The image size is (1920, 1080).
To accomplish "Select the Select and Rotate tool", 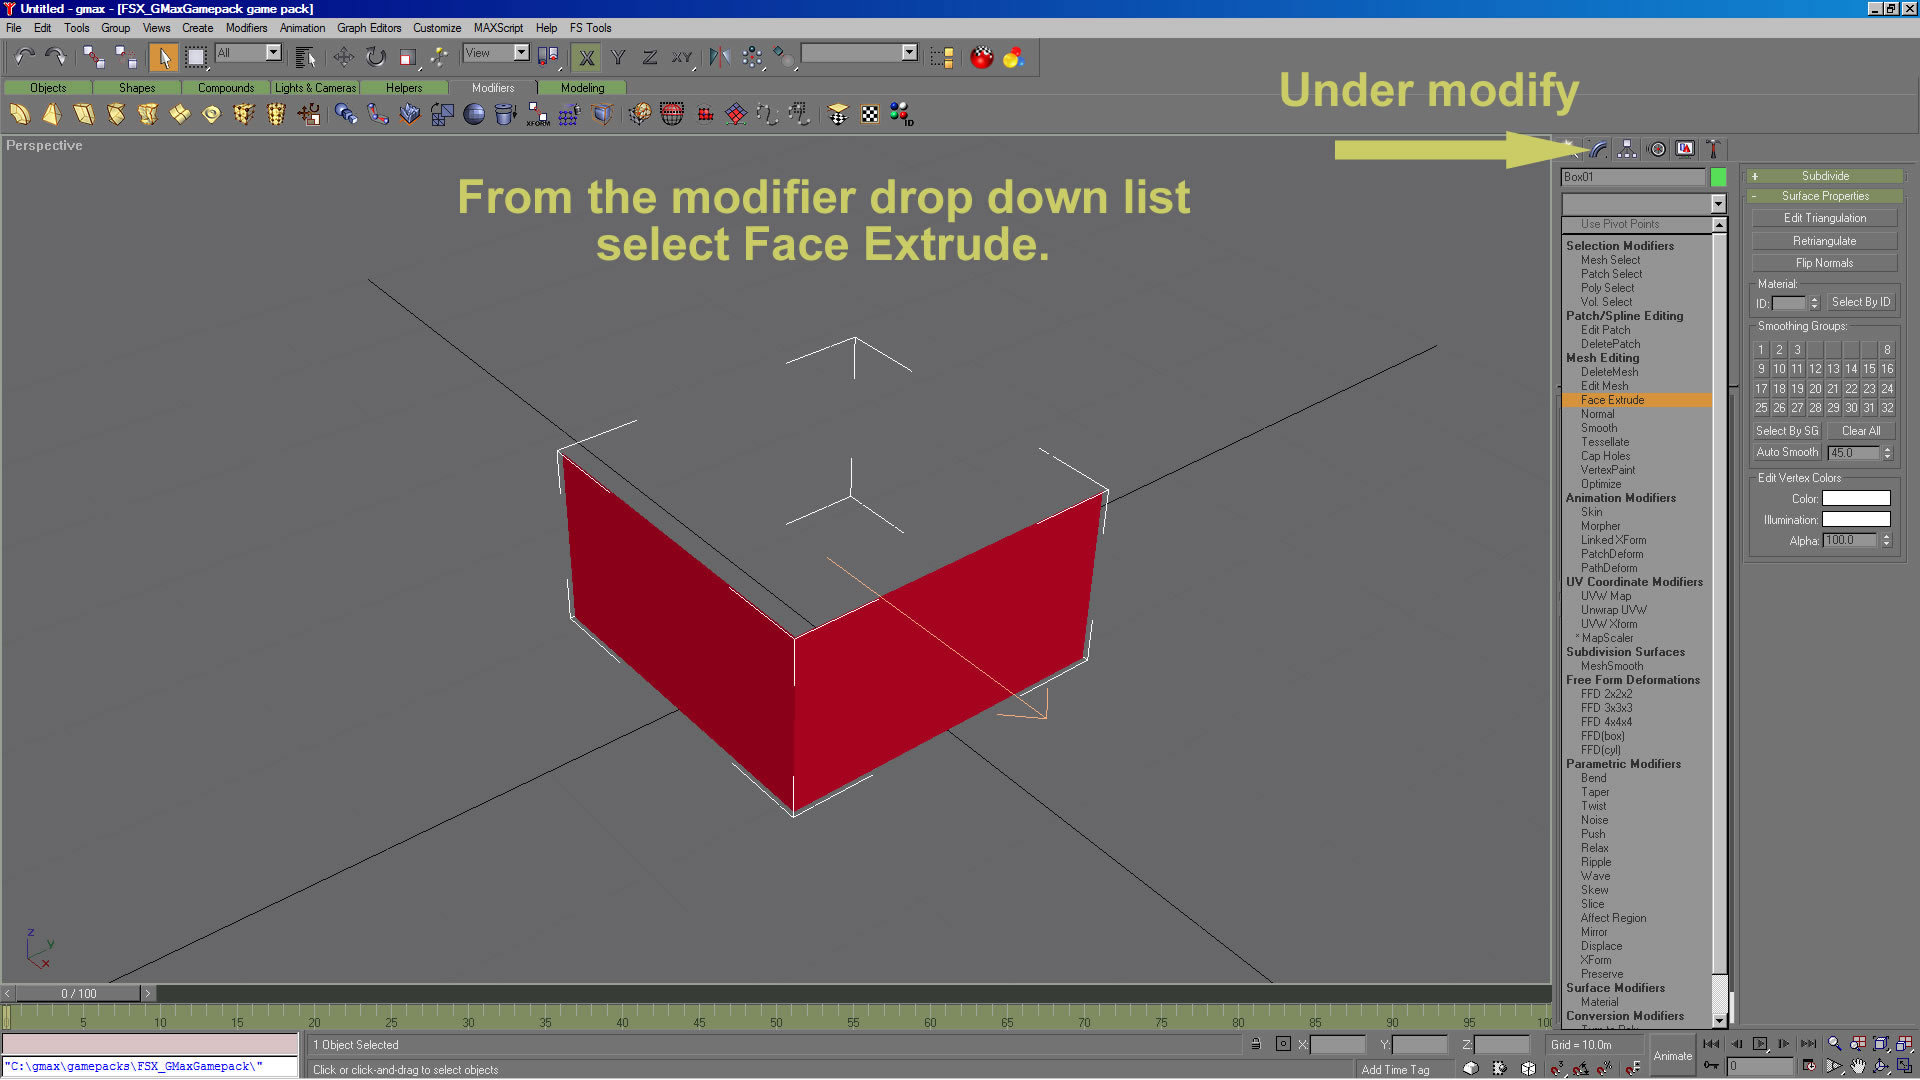I will 375,57.
